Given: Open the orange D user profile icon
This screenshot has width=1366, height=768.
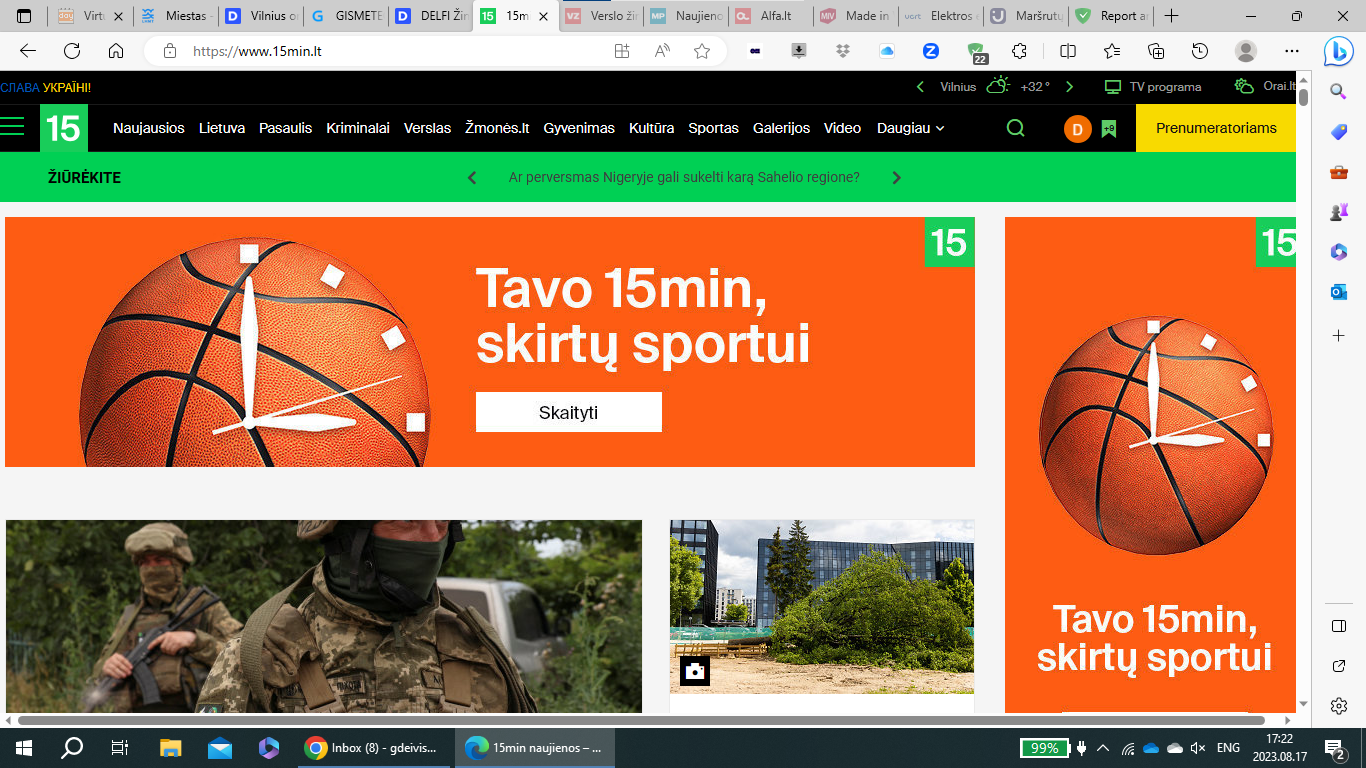Looking at the screenshot, I should click(1077, 129).
